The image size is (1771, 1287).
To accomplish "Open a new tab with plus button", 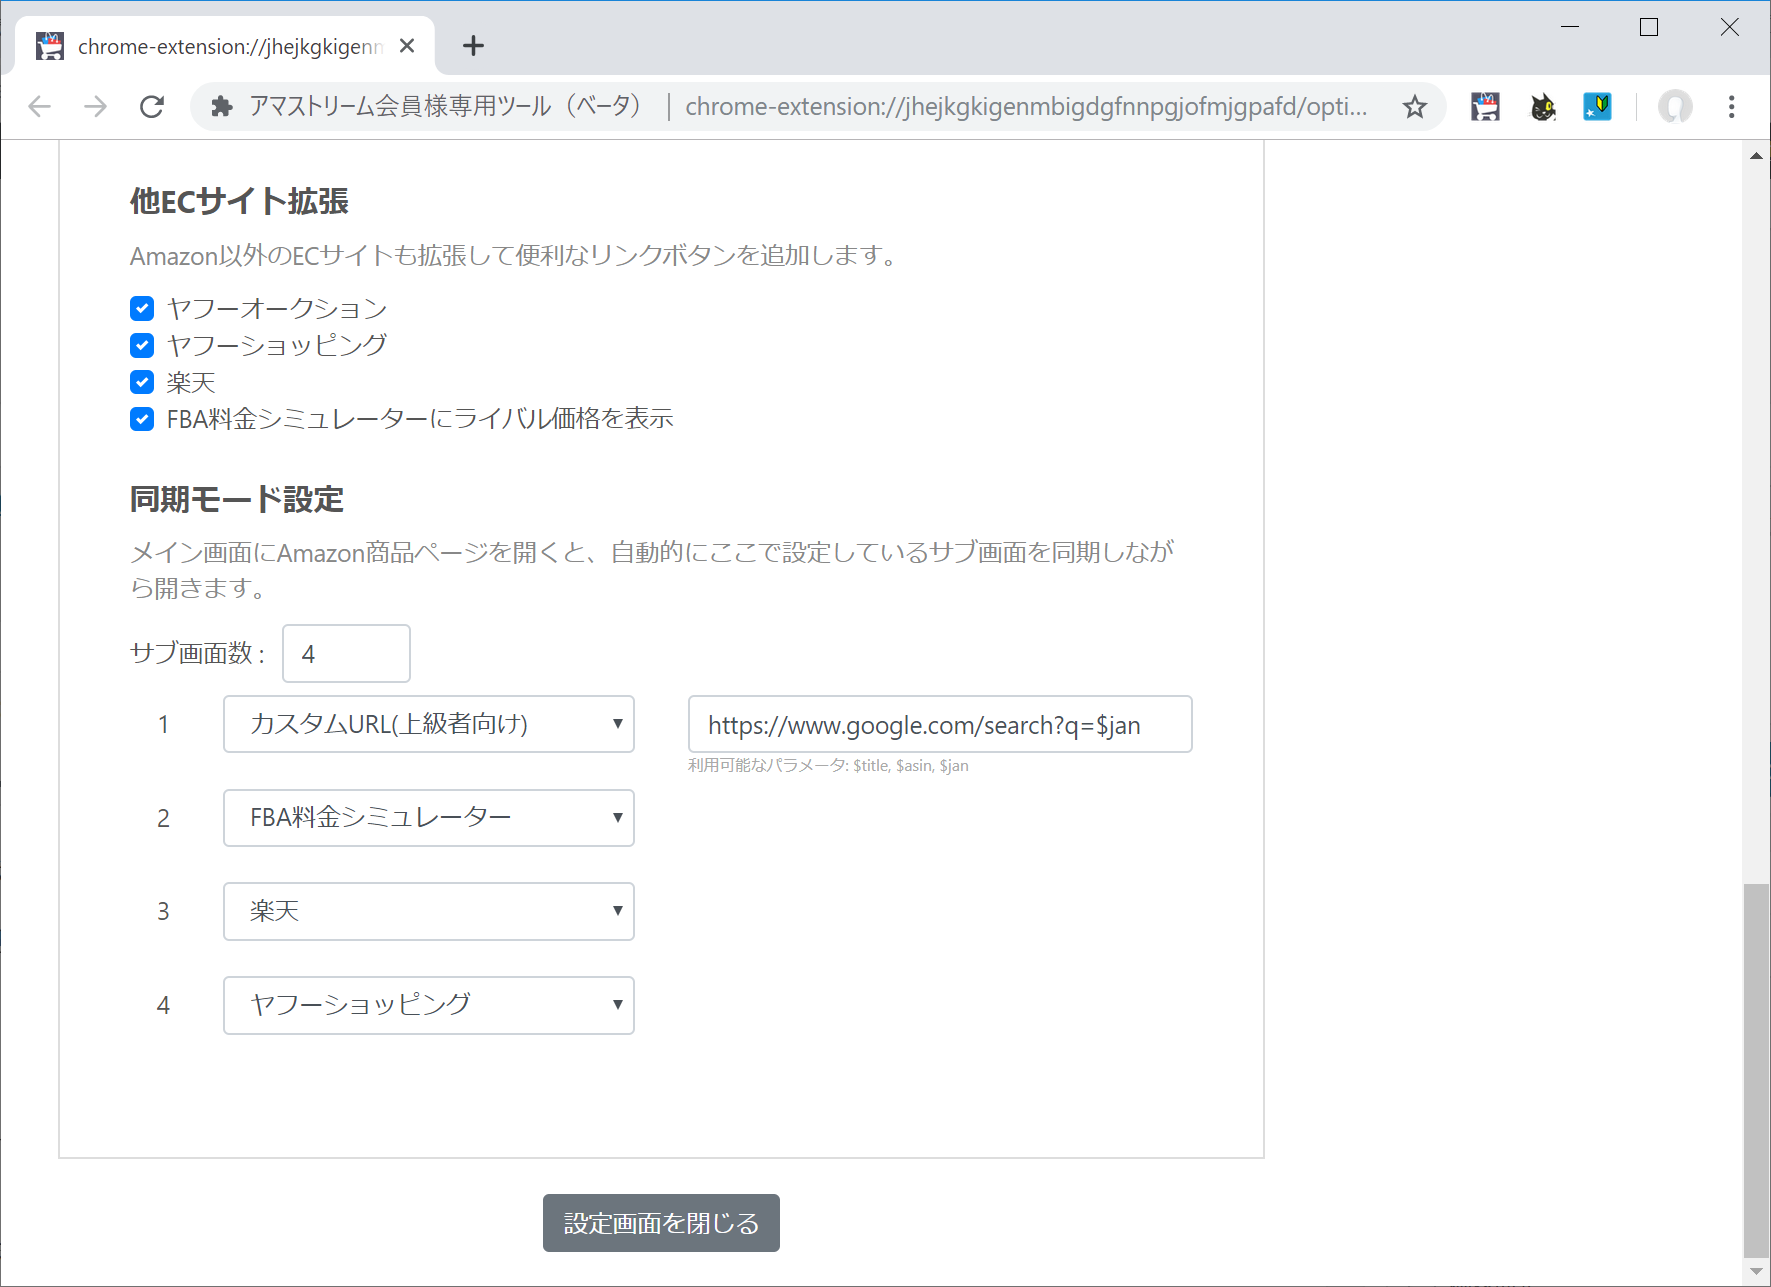I will pyautogui.click(x=473, y=45).
